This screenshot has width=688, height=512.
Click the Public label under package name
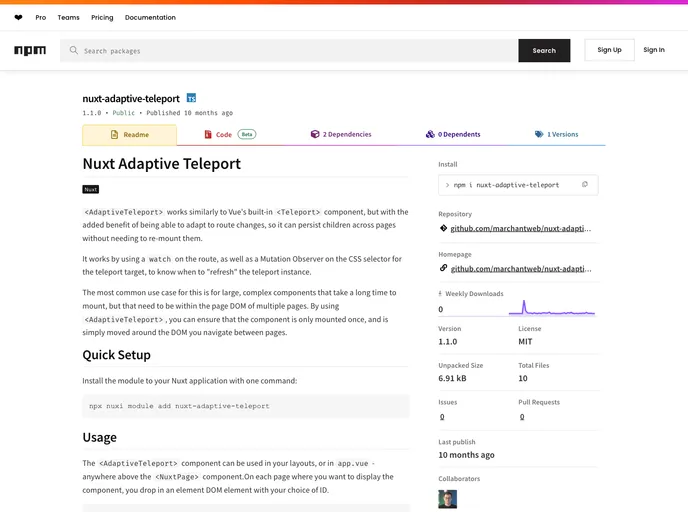tap(124, 113)
